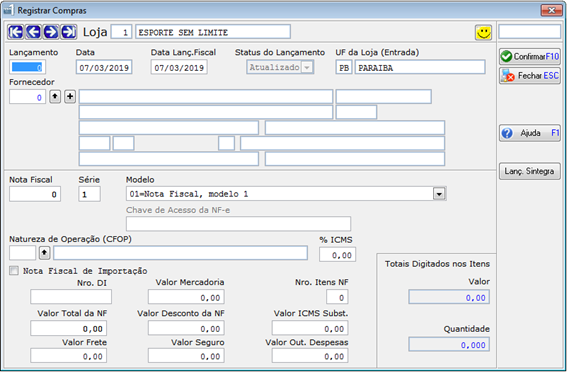Select the Lançamento number field
The image size is (567, 372).
(27, 67)
